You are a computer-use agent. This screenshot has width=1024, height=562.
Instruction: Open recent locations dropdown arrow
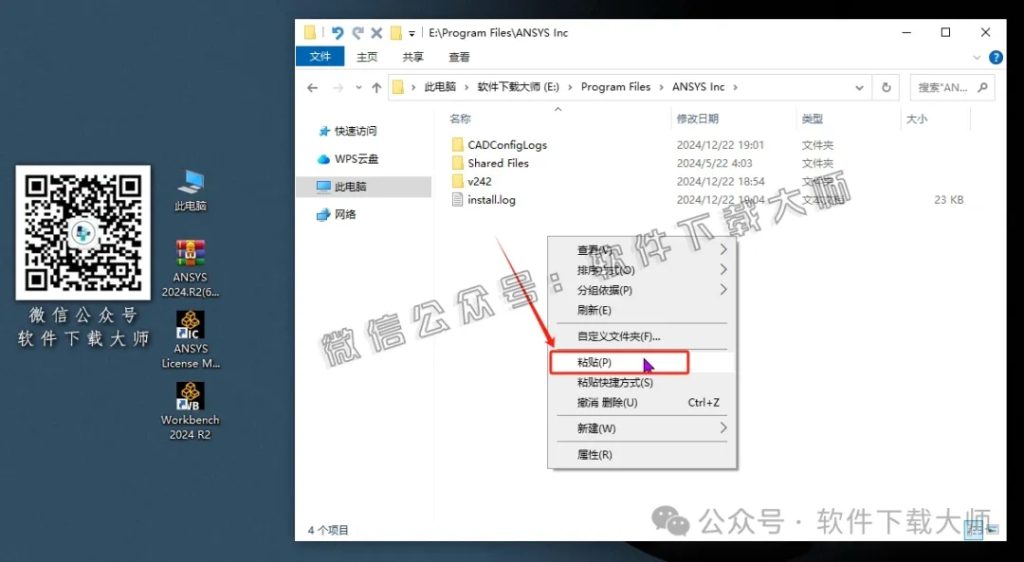click(359, 87)
